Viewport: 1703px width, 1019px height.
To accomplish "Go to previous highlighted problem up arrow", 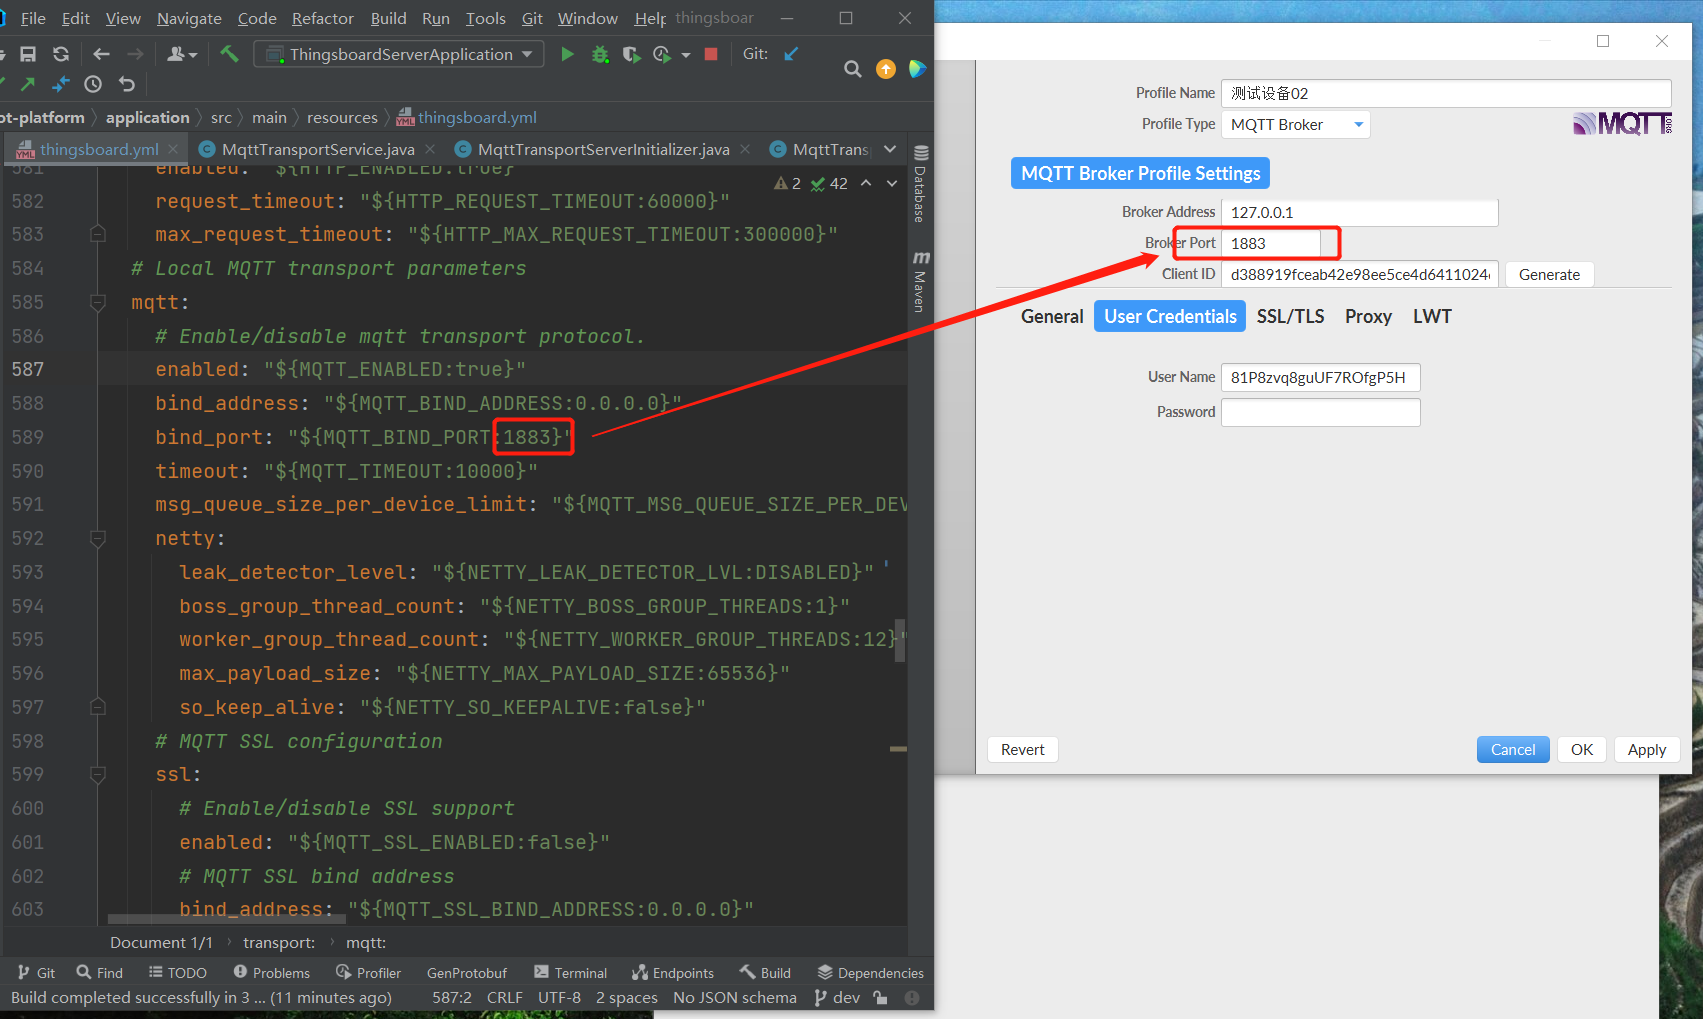I will click(x=866, y=183).
